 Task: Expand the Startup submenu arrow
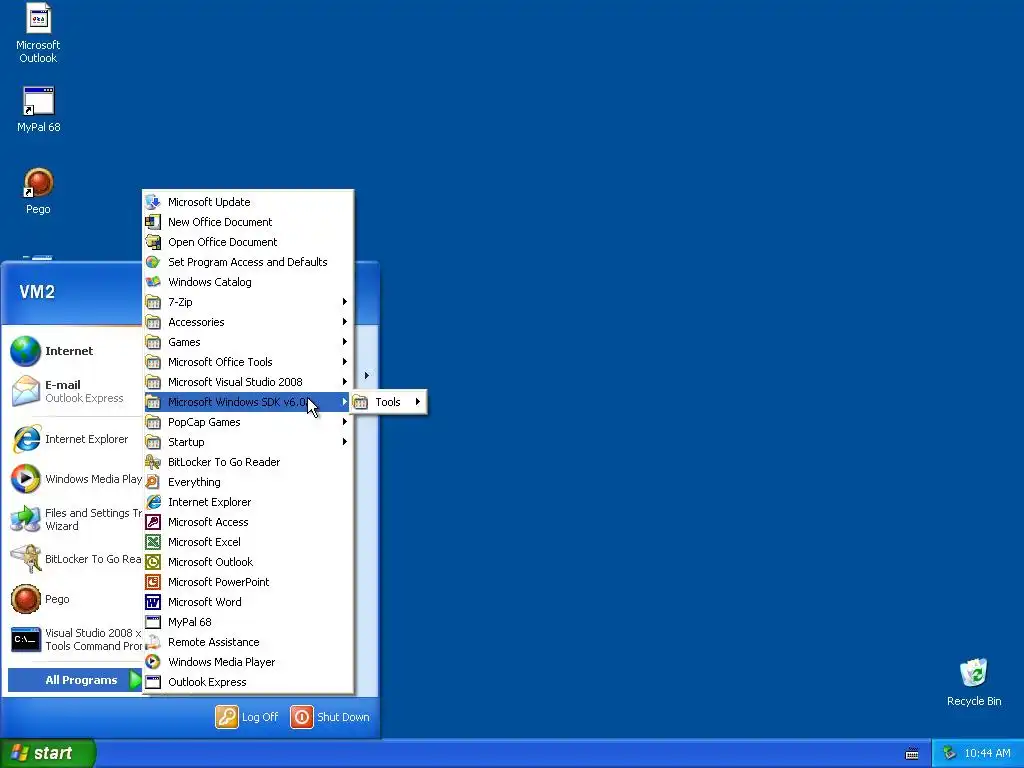[x=344, y=442]
